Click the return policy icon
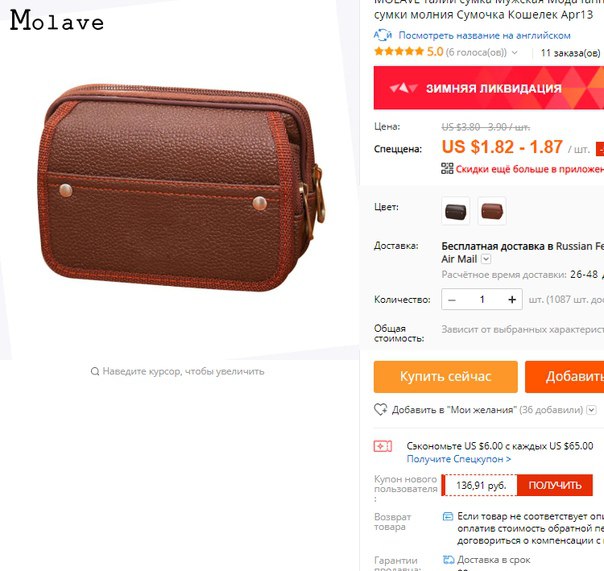The width and height of the screenshot is (604, 571). 448,516
